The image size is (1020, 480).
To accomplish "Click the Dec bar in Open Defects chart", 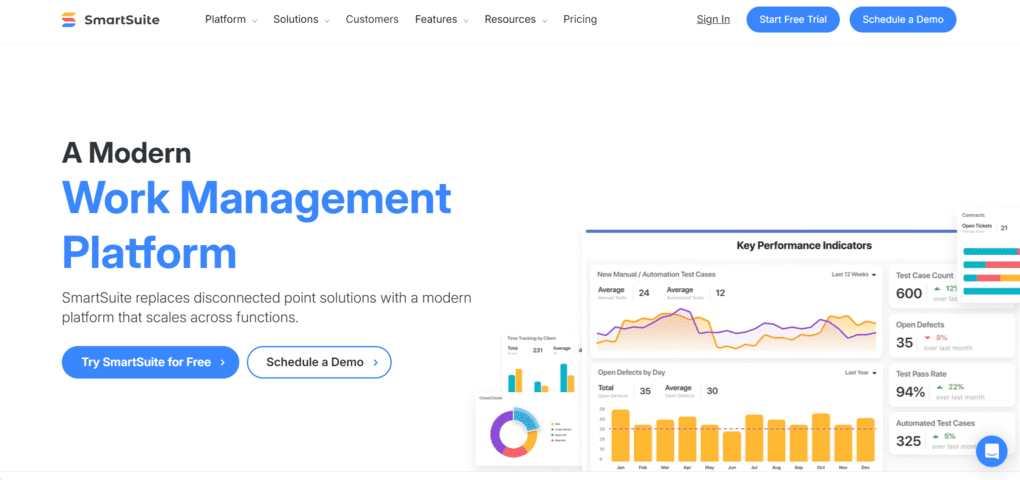I will click(865, 440).
